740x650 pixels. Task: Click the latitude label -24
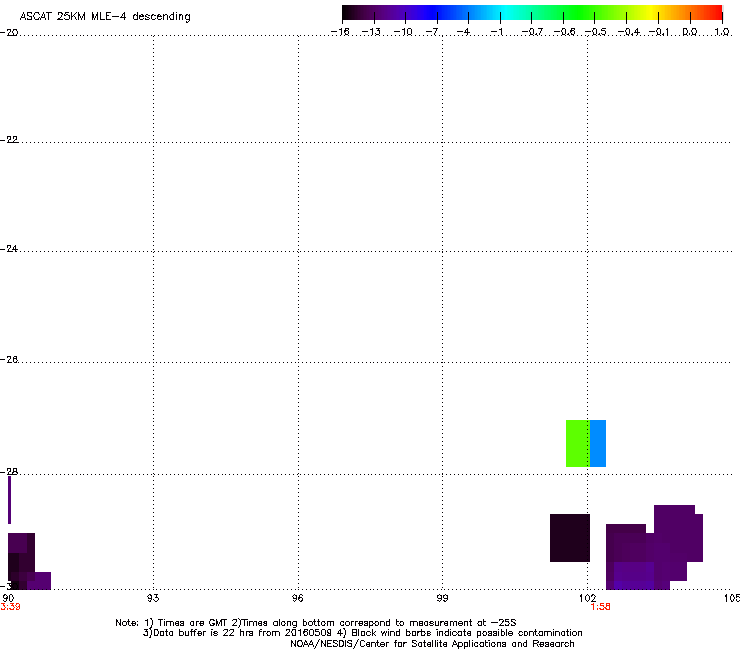(x=9, y=248)
